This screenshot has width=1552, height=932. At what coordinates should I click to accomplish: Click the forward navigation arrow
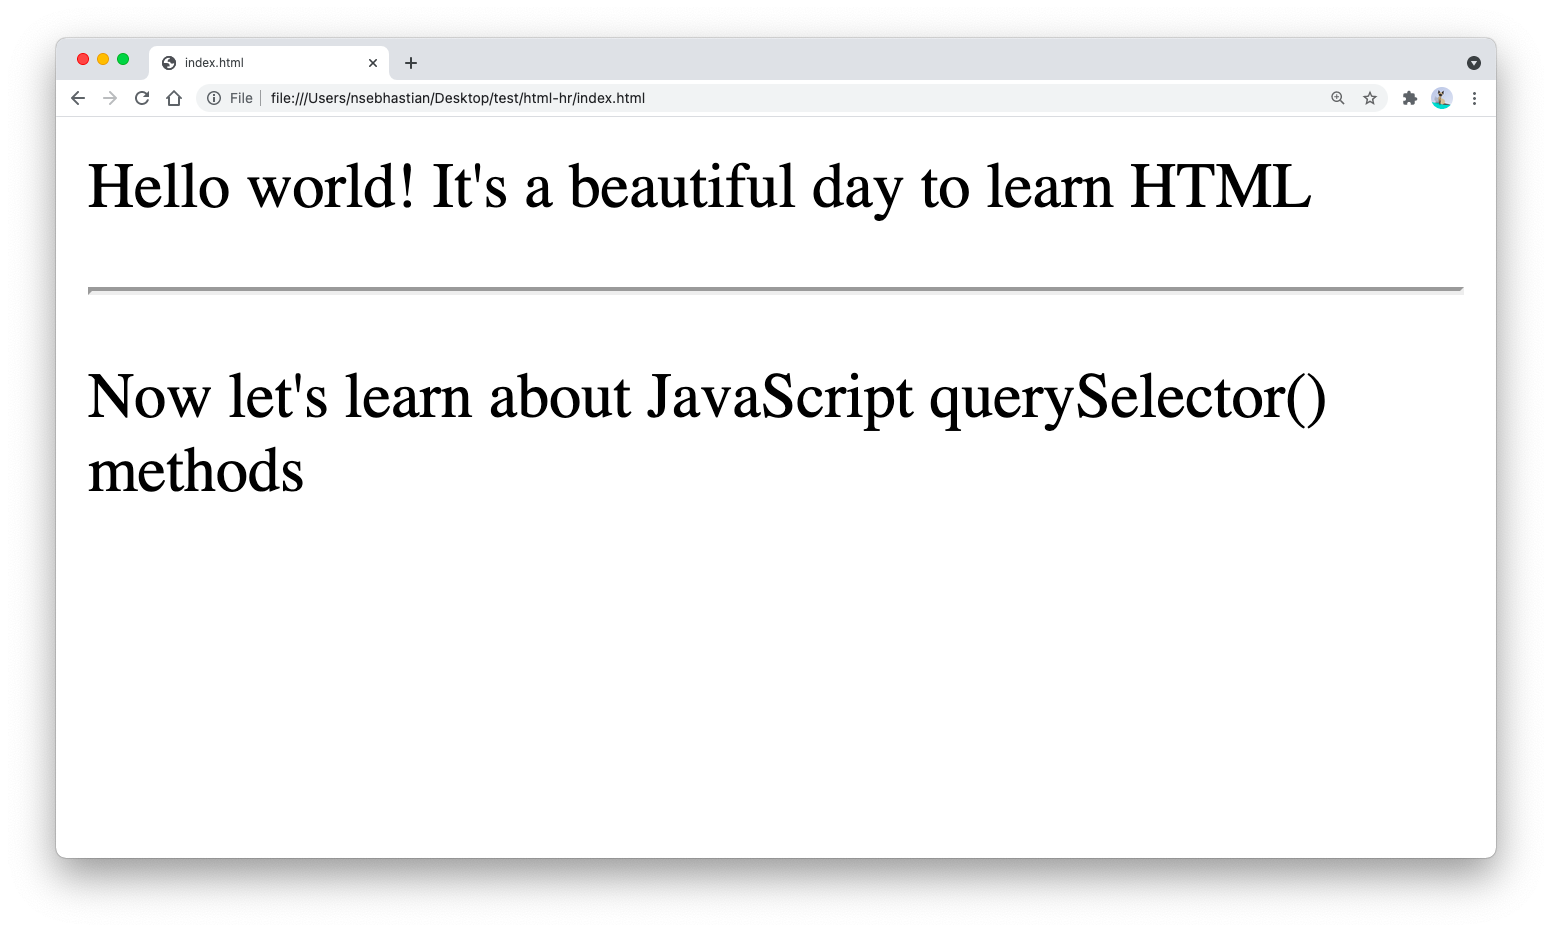[110, 98]
